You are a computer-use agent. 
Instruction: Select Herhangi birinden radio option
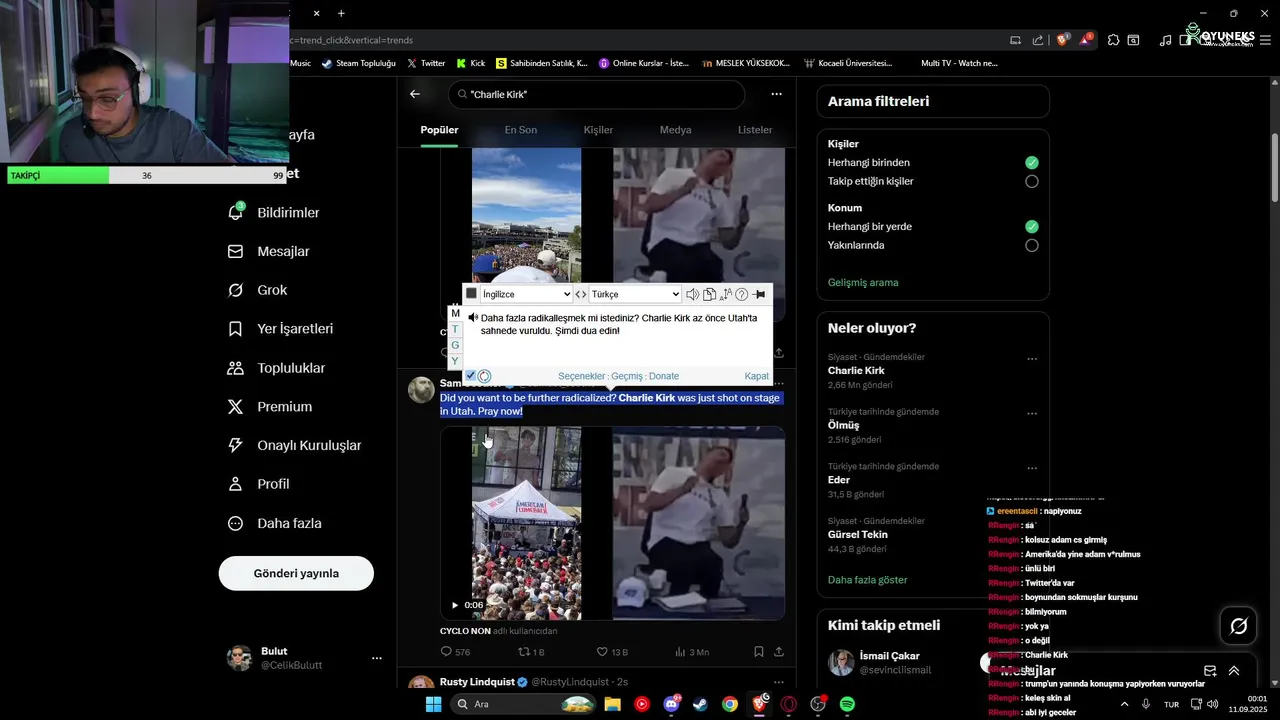[1032, 162]
